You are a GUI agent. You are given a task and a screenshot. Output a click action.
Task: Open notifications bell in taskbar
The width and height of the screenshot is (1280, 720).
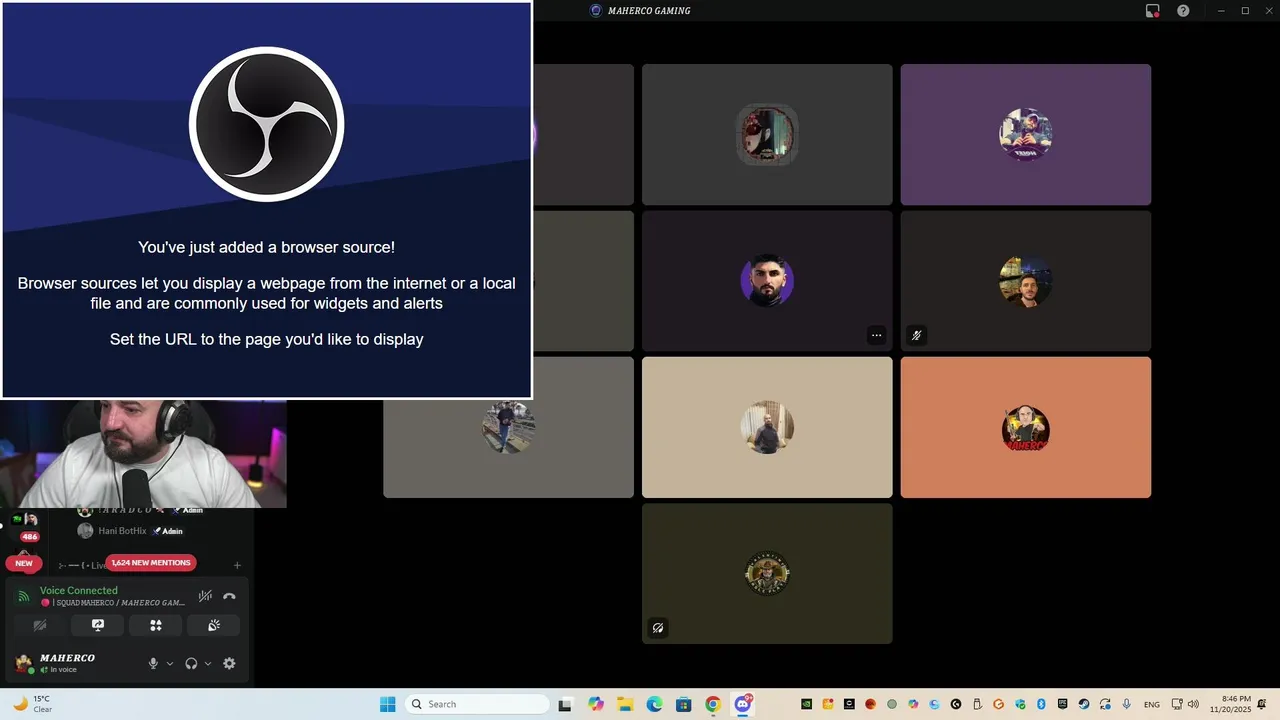point(1262,704)
